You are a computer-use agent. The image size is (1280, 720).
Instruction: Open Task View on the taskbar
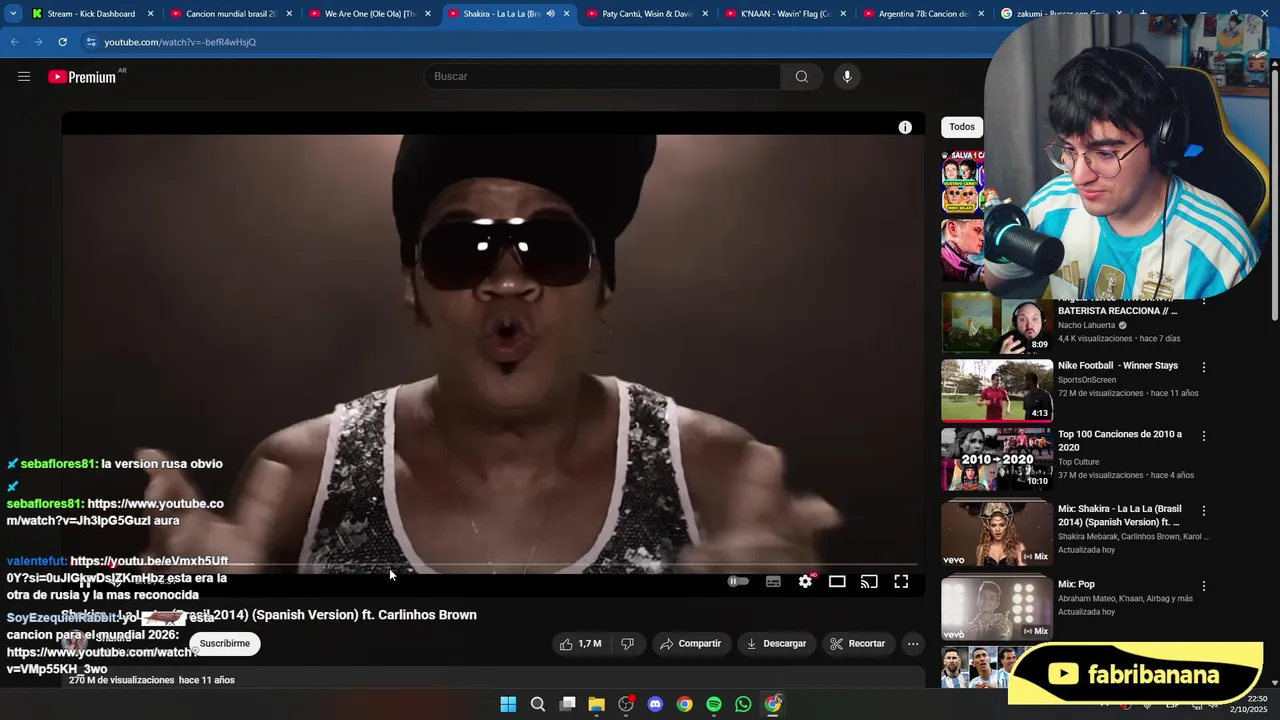point(567,704)
